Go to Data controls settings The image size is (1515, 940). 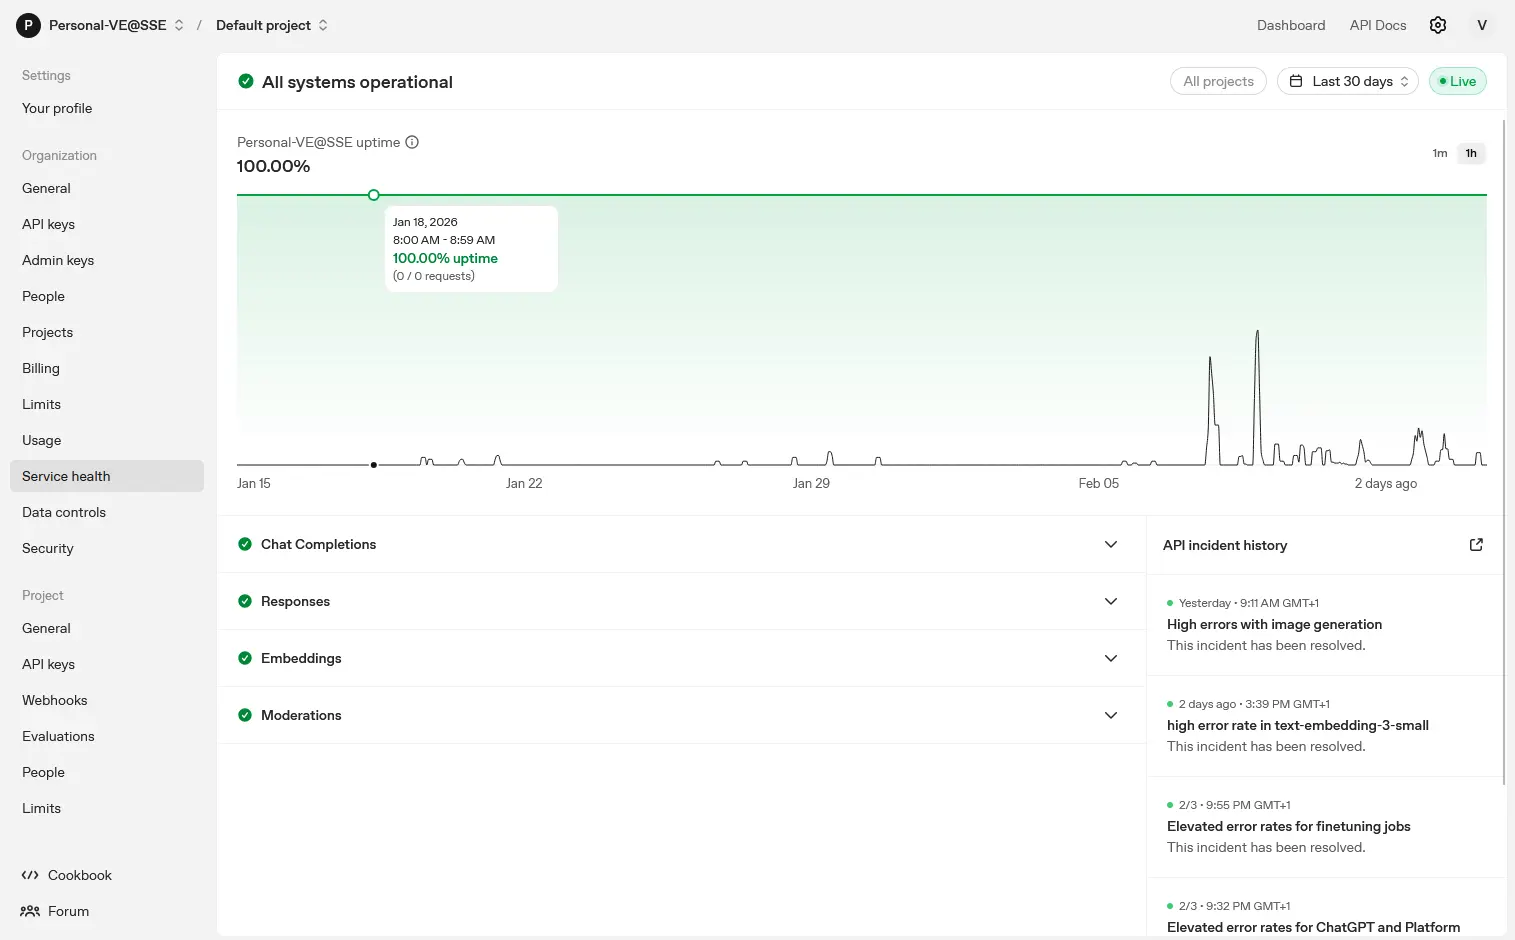click(64, 512)
